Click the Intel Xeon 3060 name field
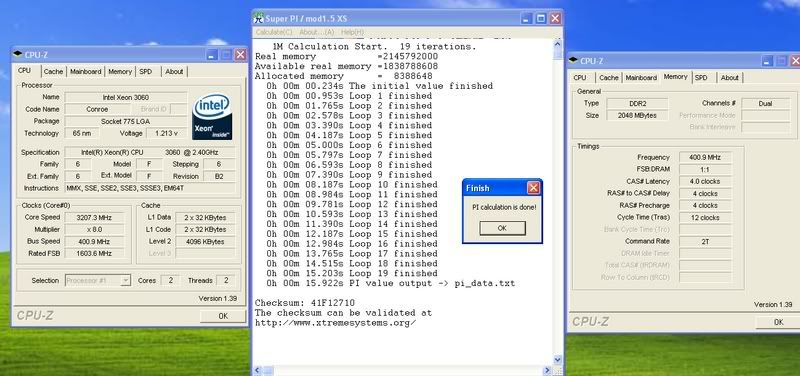The image size is (800, 376). 126,97
